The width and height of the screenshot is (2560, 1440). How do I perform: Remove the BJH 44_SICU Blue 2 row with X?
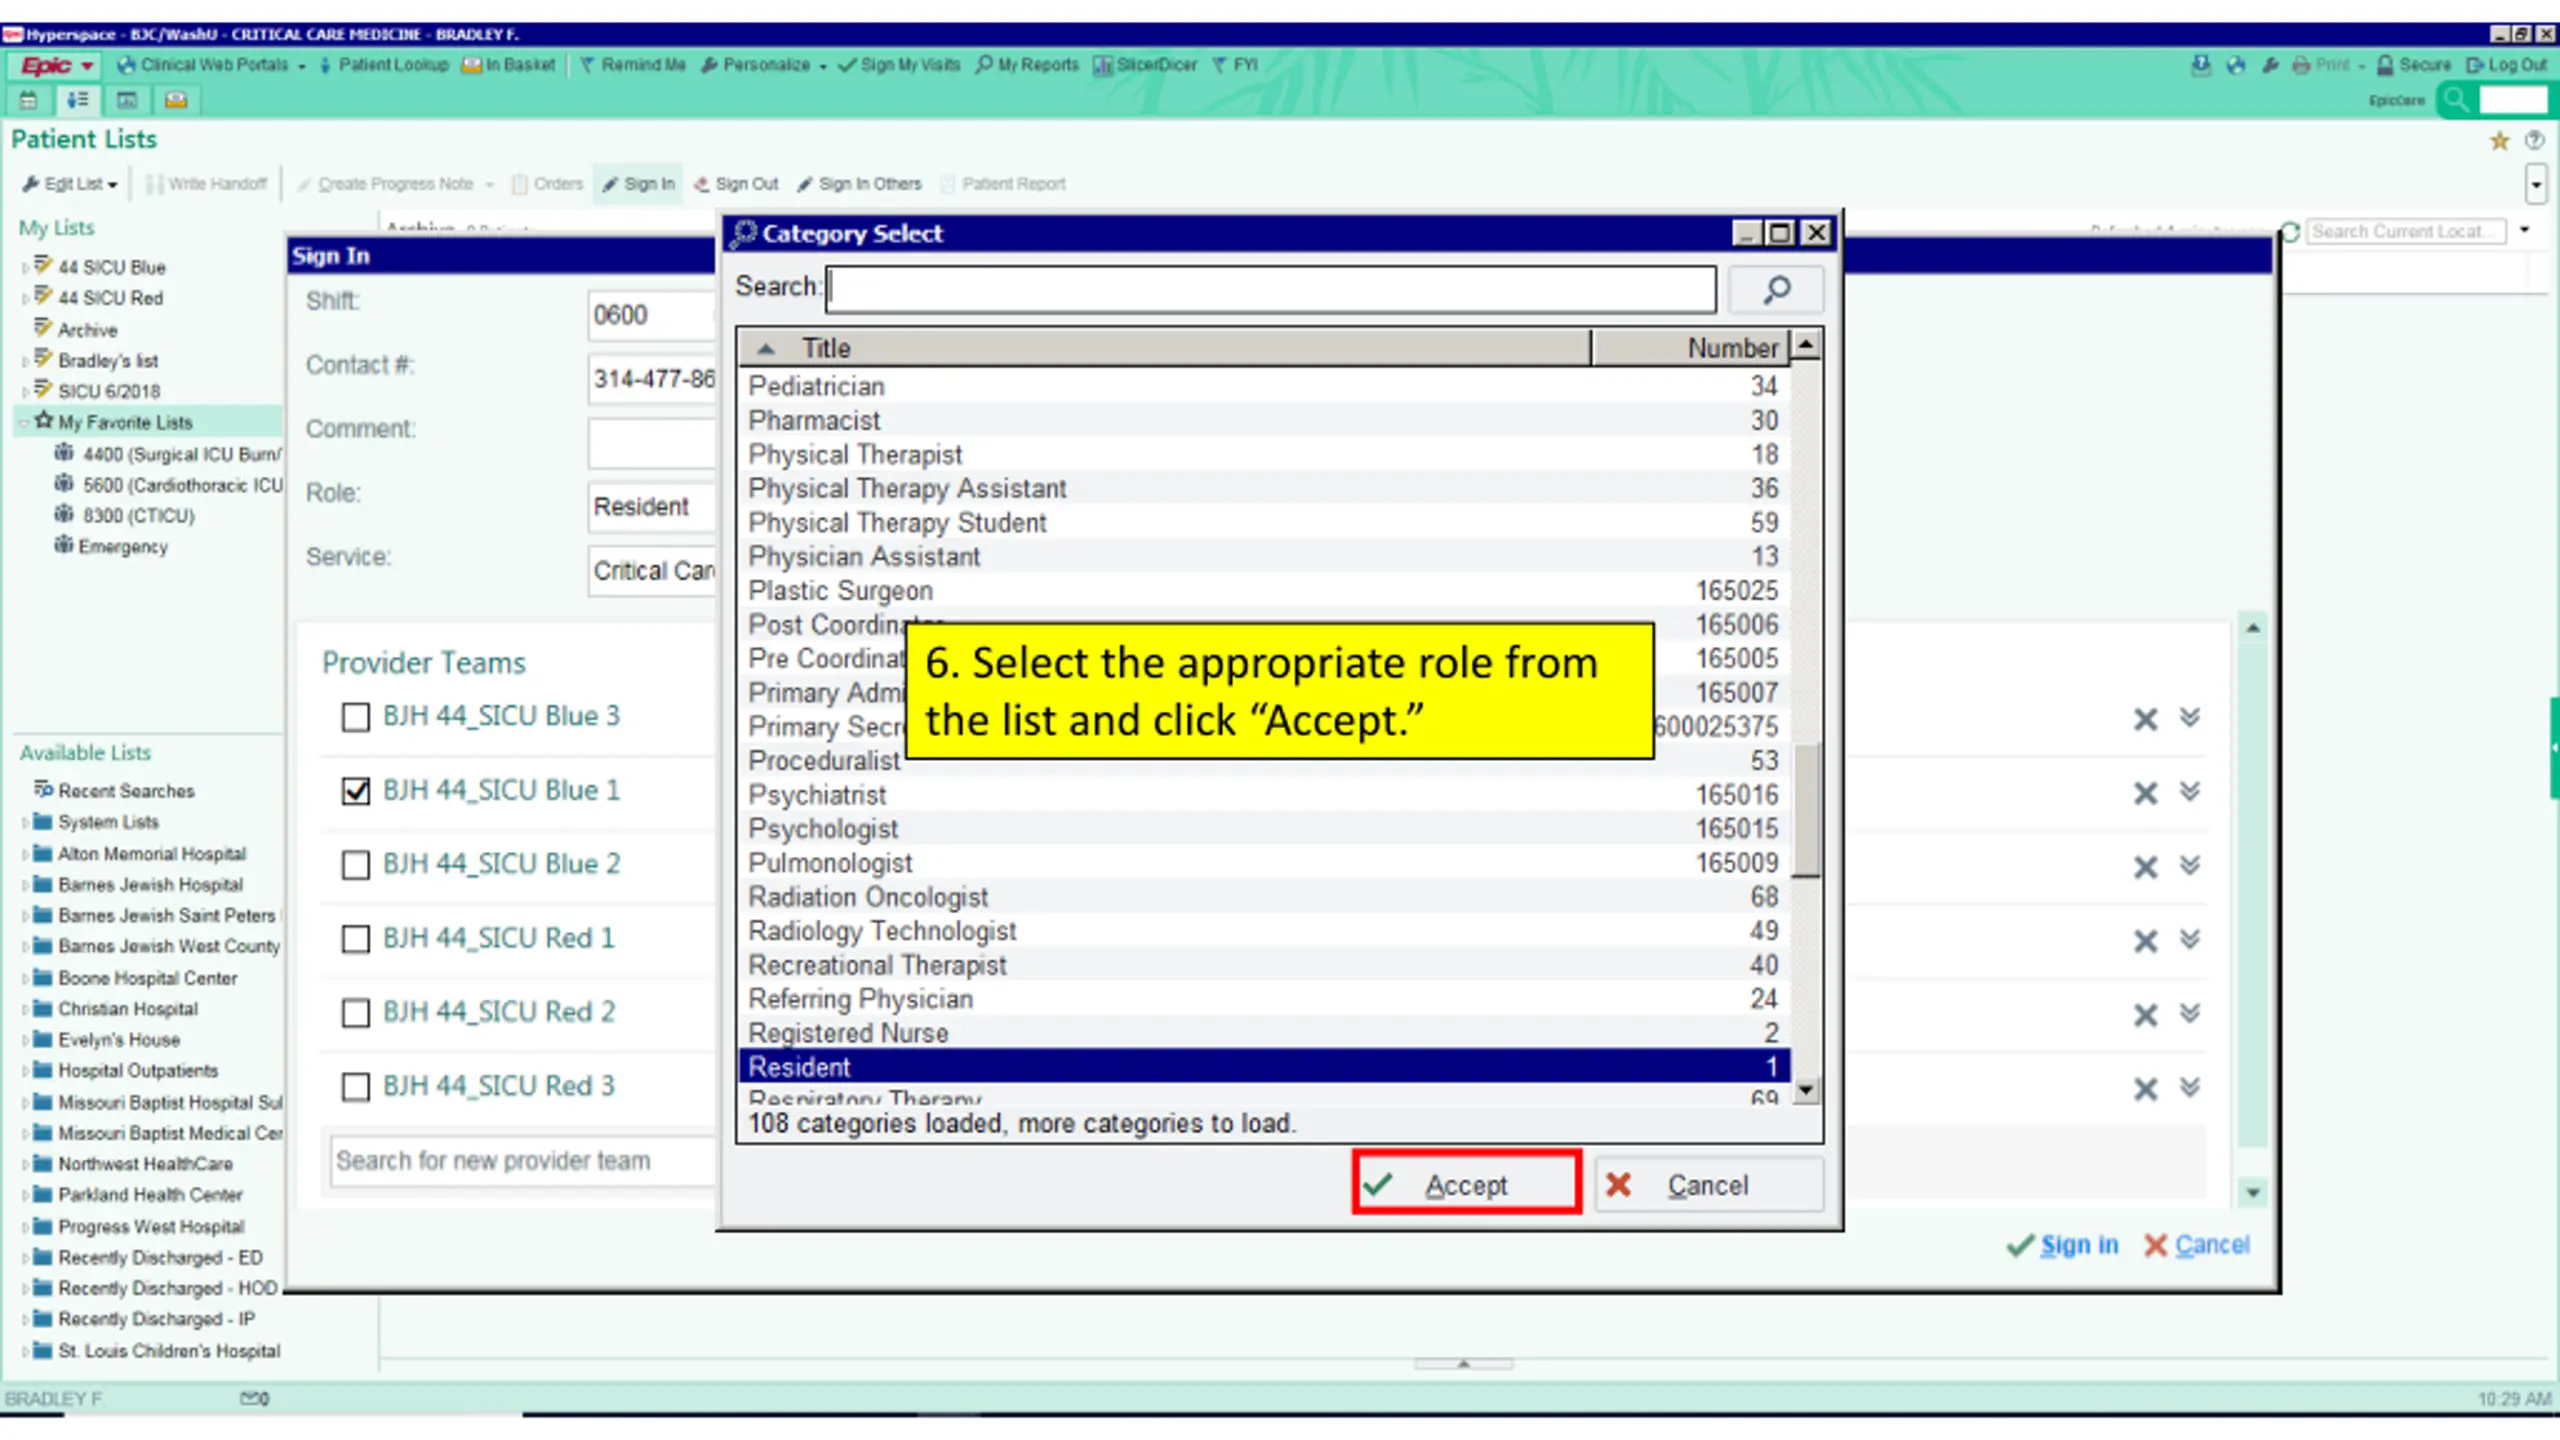(x=2146, y=867)
